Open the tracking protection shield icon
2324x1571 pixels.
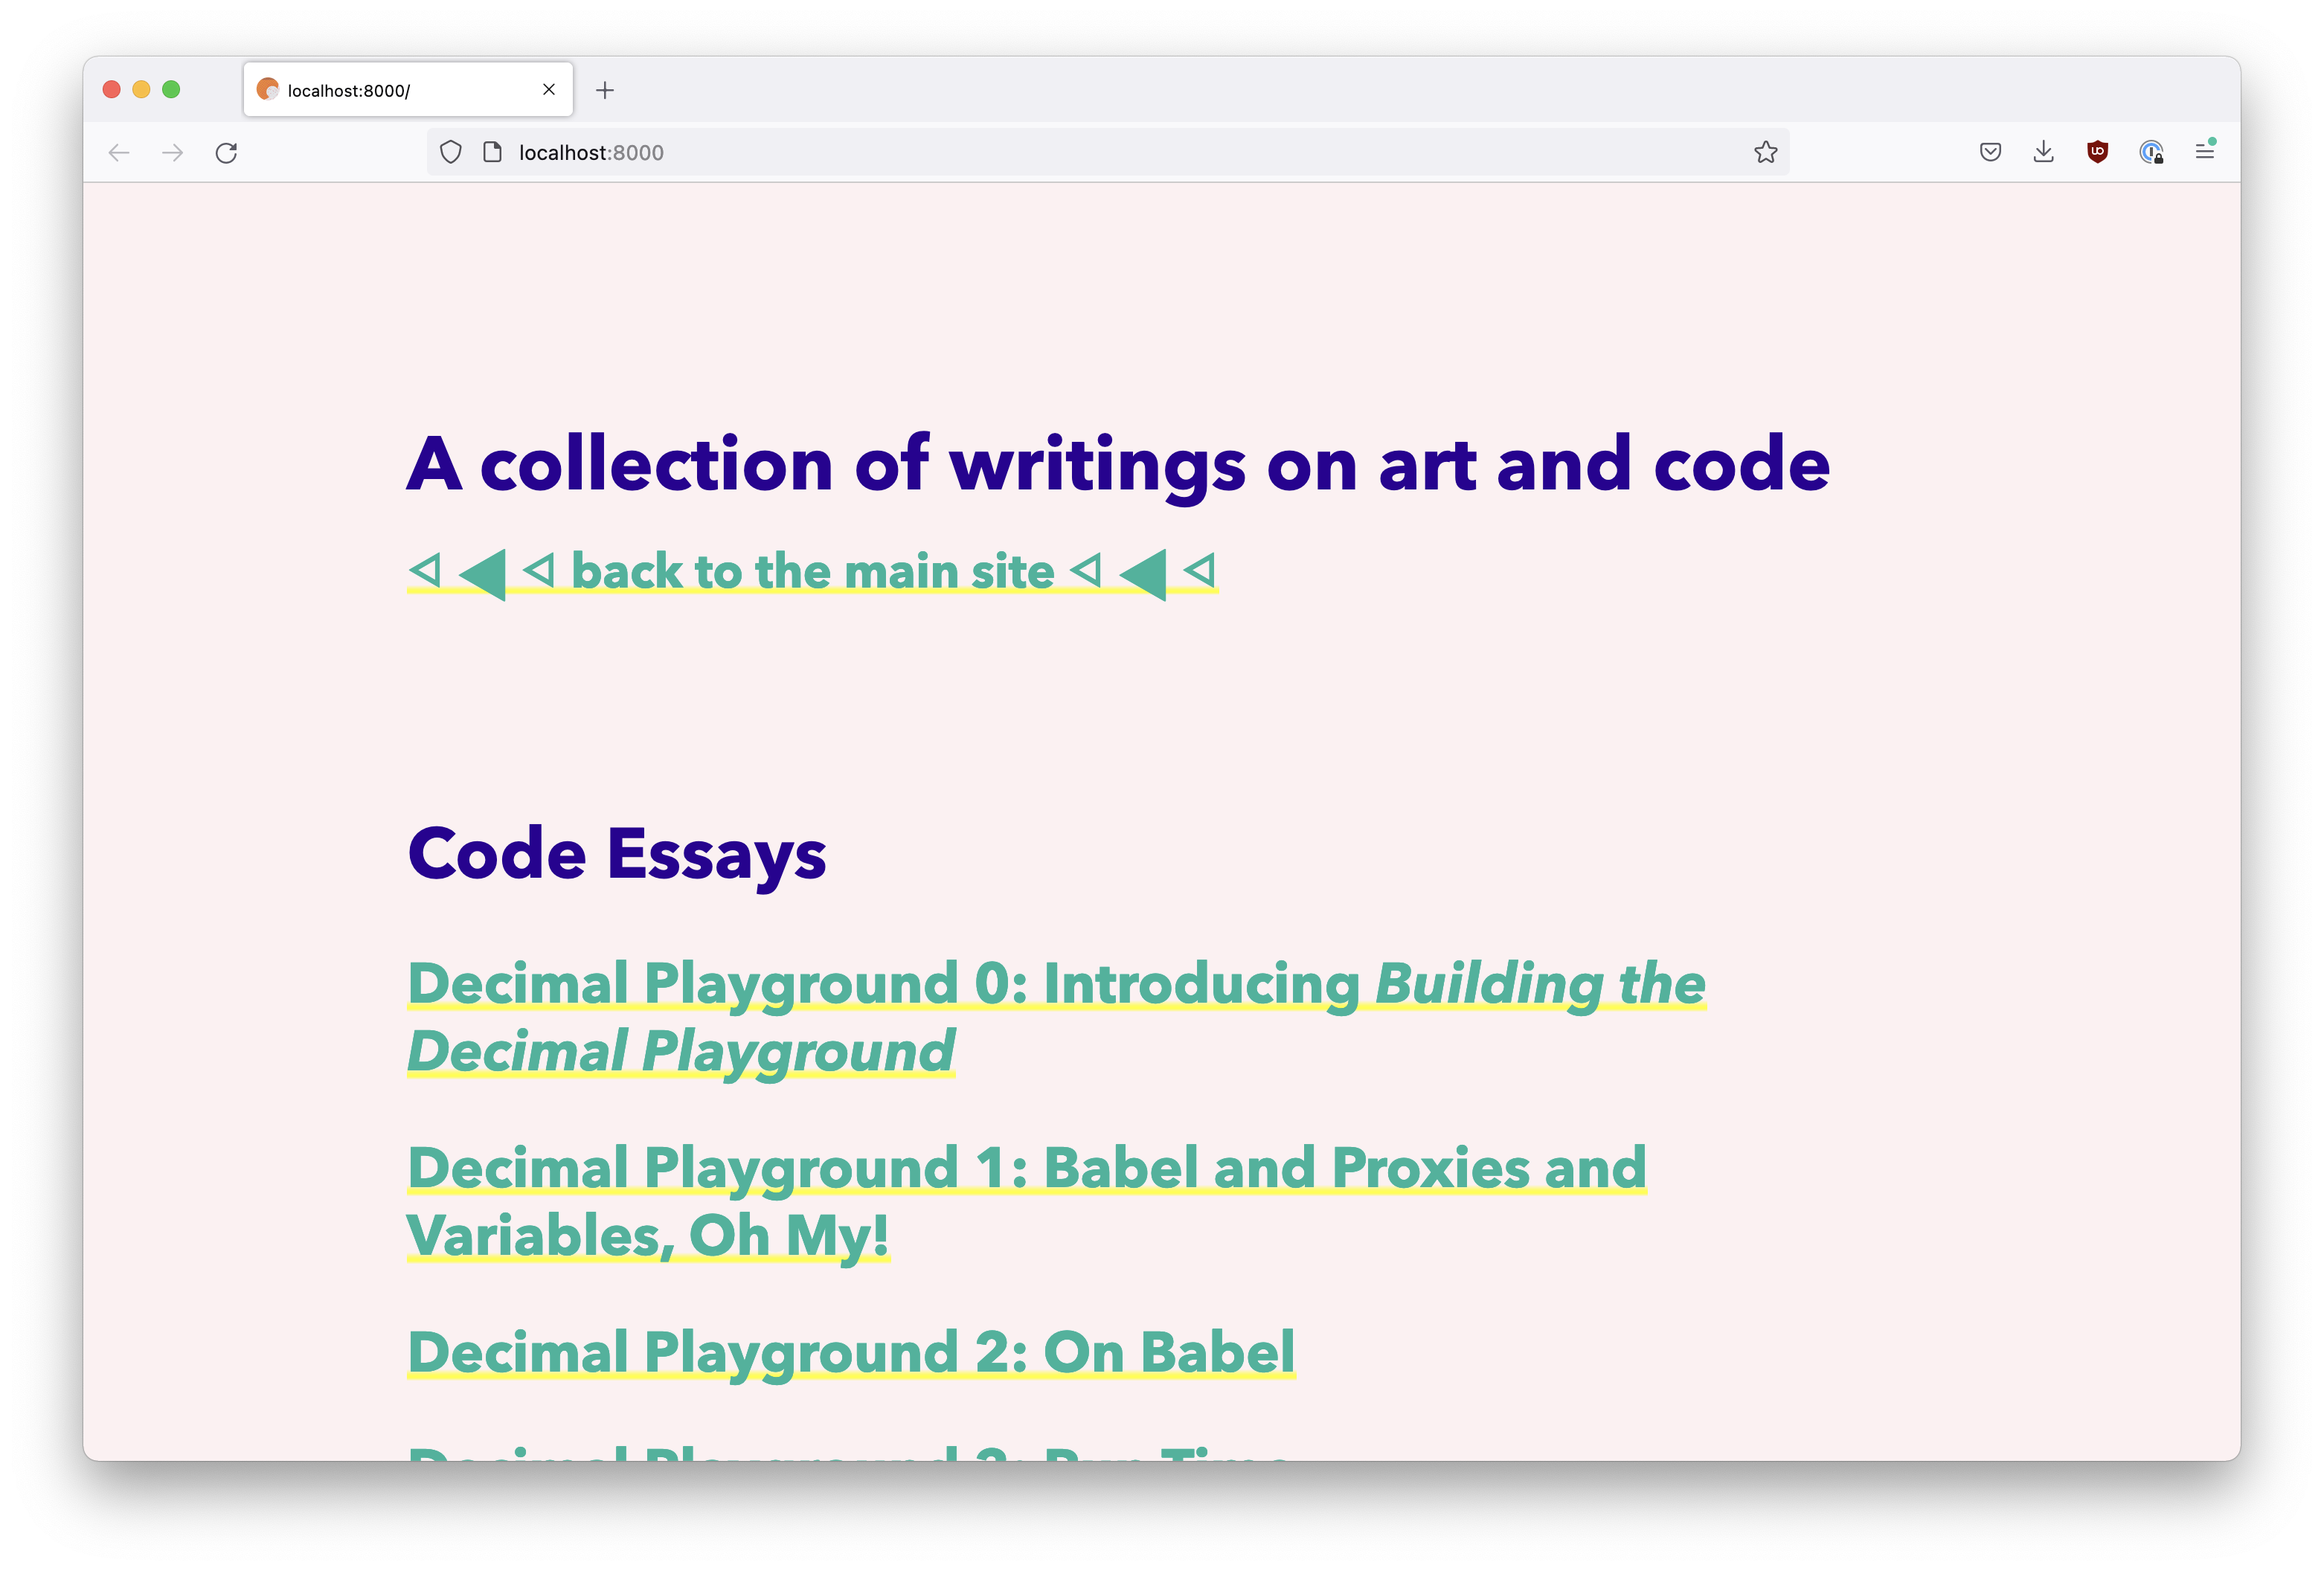tap(451, 152)
